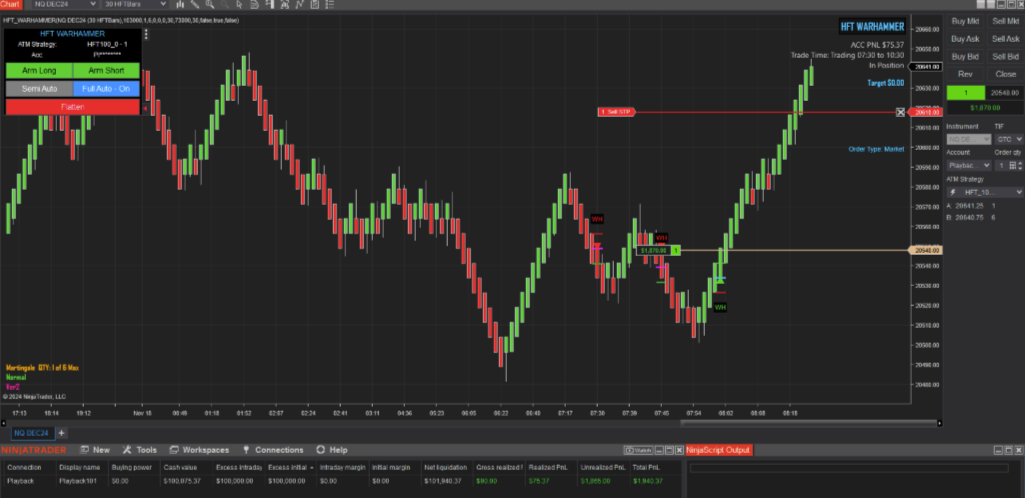The image size is (1025, 498).
Task: Click the Sell Ask button
Action: click(1005, 39)
